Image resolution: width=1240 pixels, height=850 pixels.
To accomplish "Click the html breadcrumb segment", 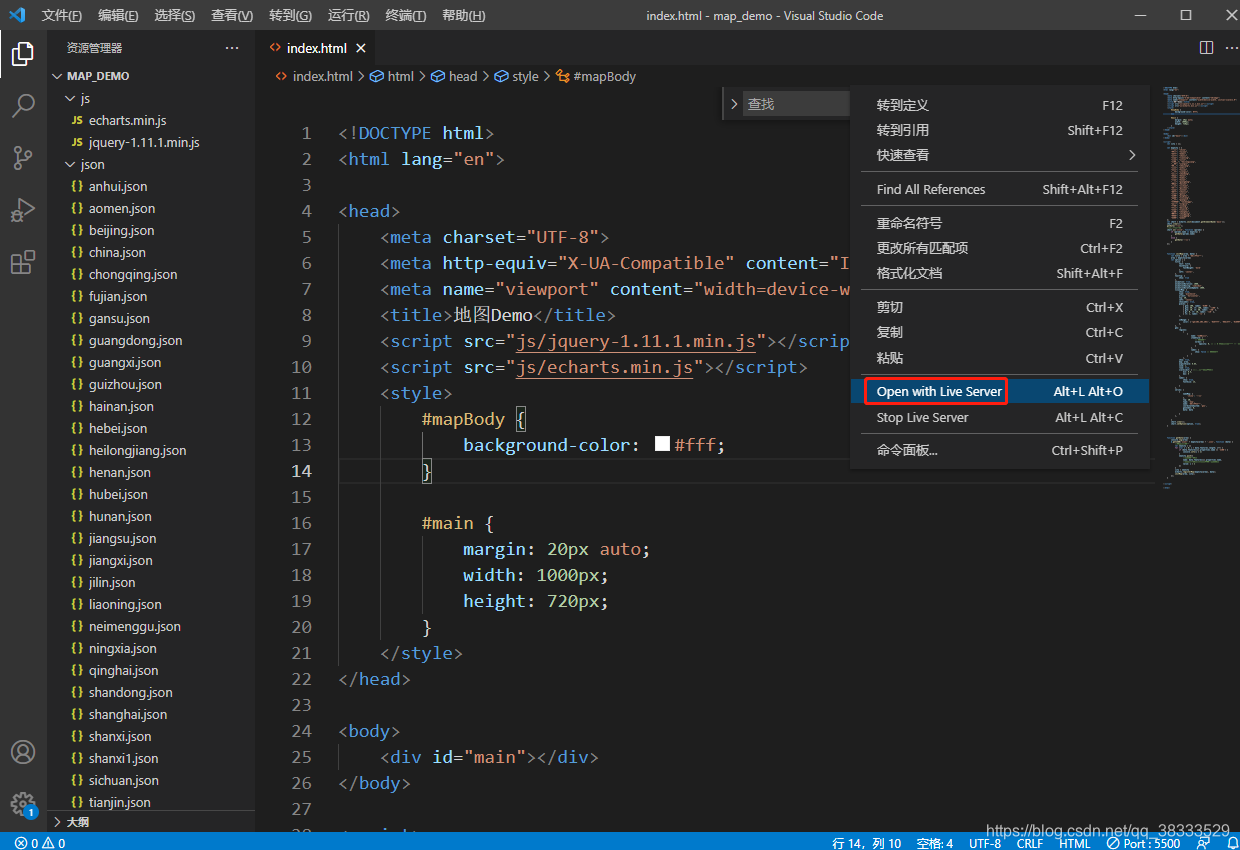I will coord(393,76).
